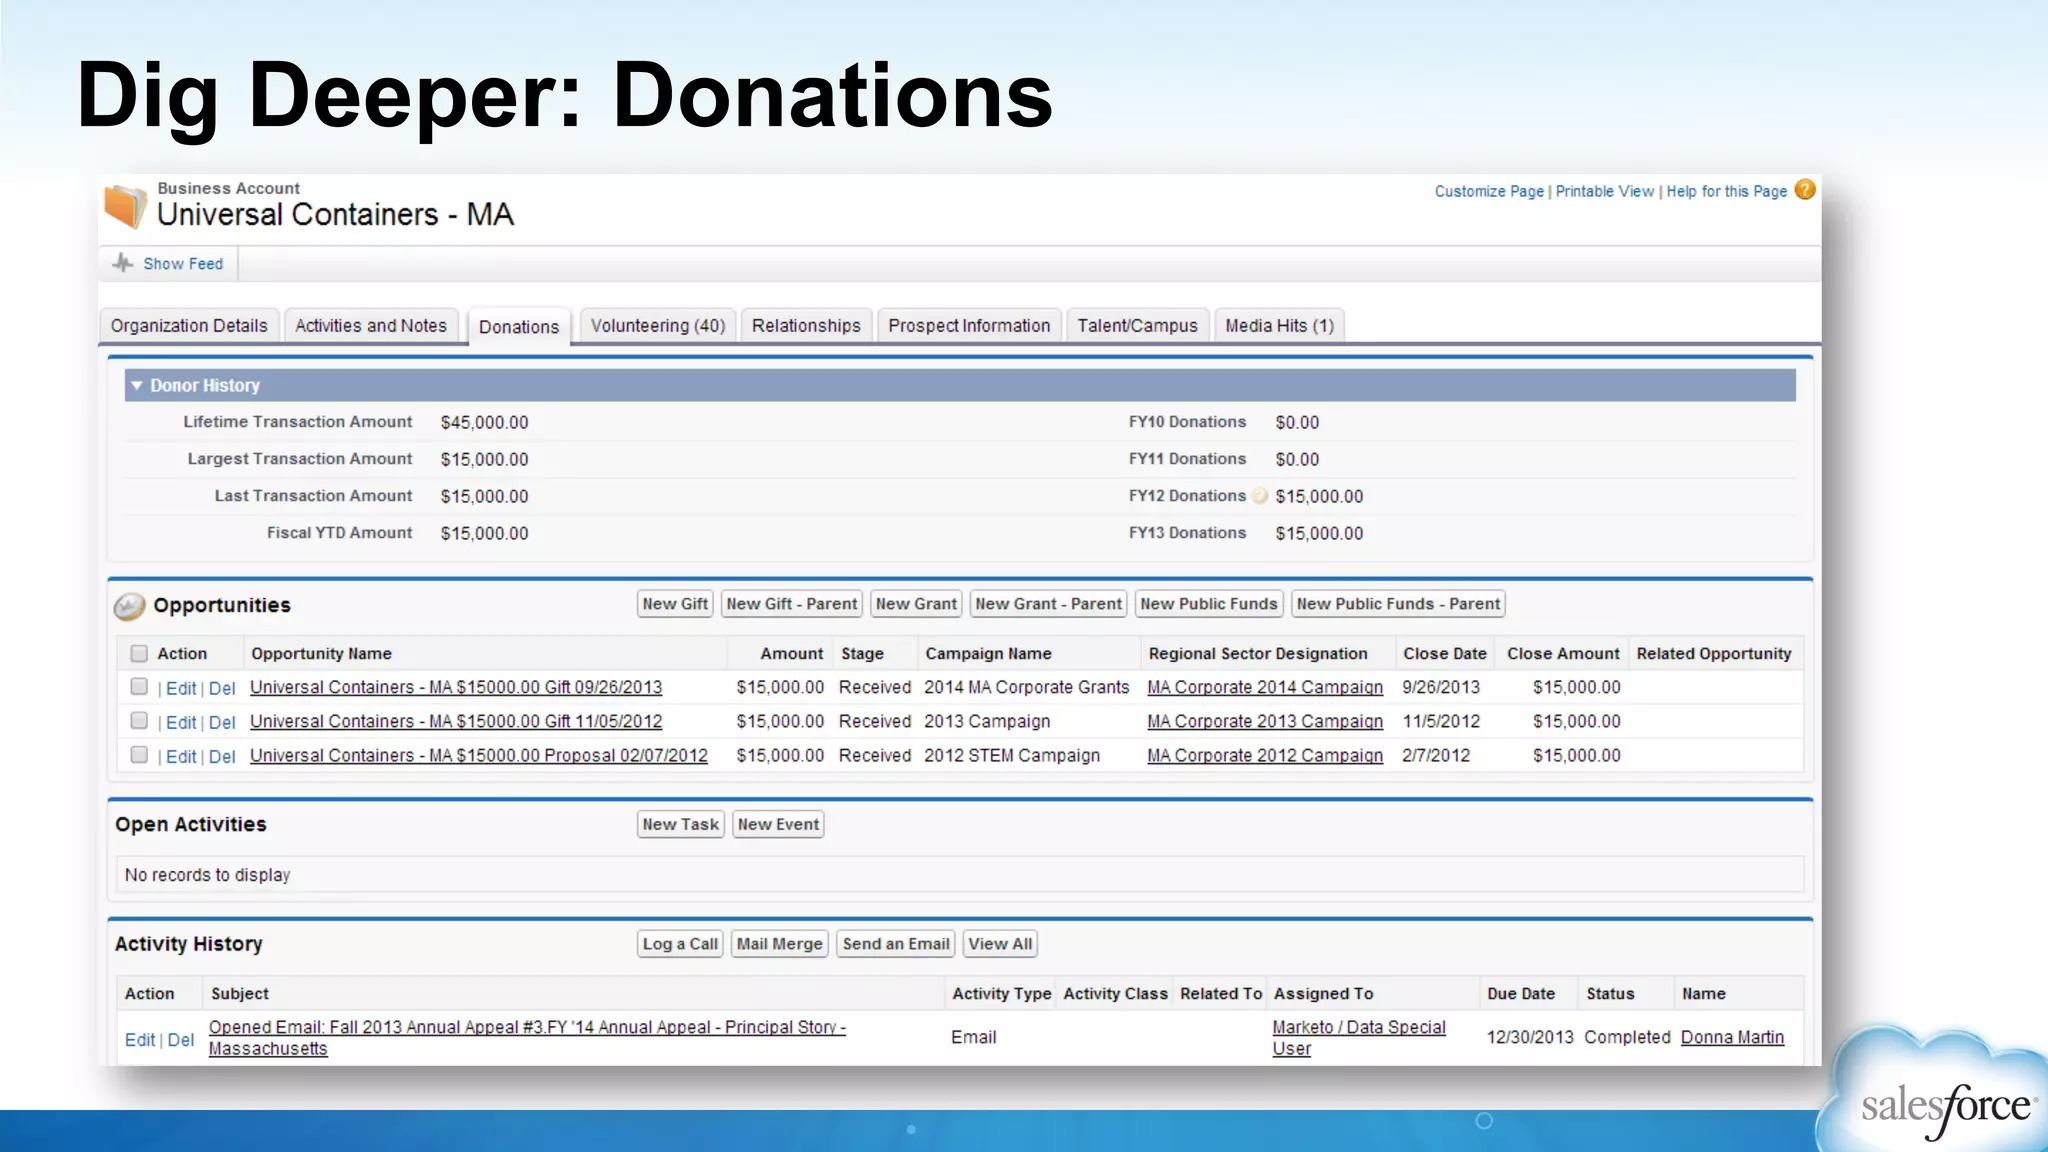Open Universal Containers Gift 09/26/2013 opportunity
Viewport: 2048px width, 1152px height.
tap(456, 687)
